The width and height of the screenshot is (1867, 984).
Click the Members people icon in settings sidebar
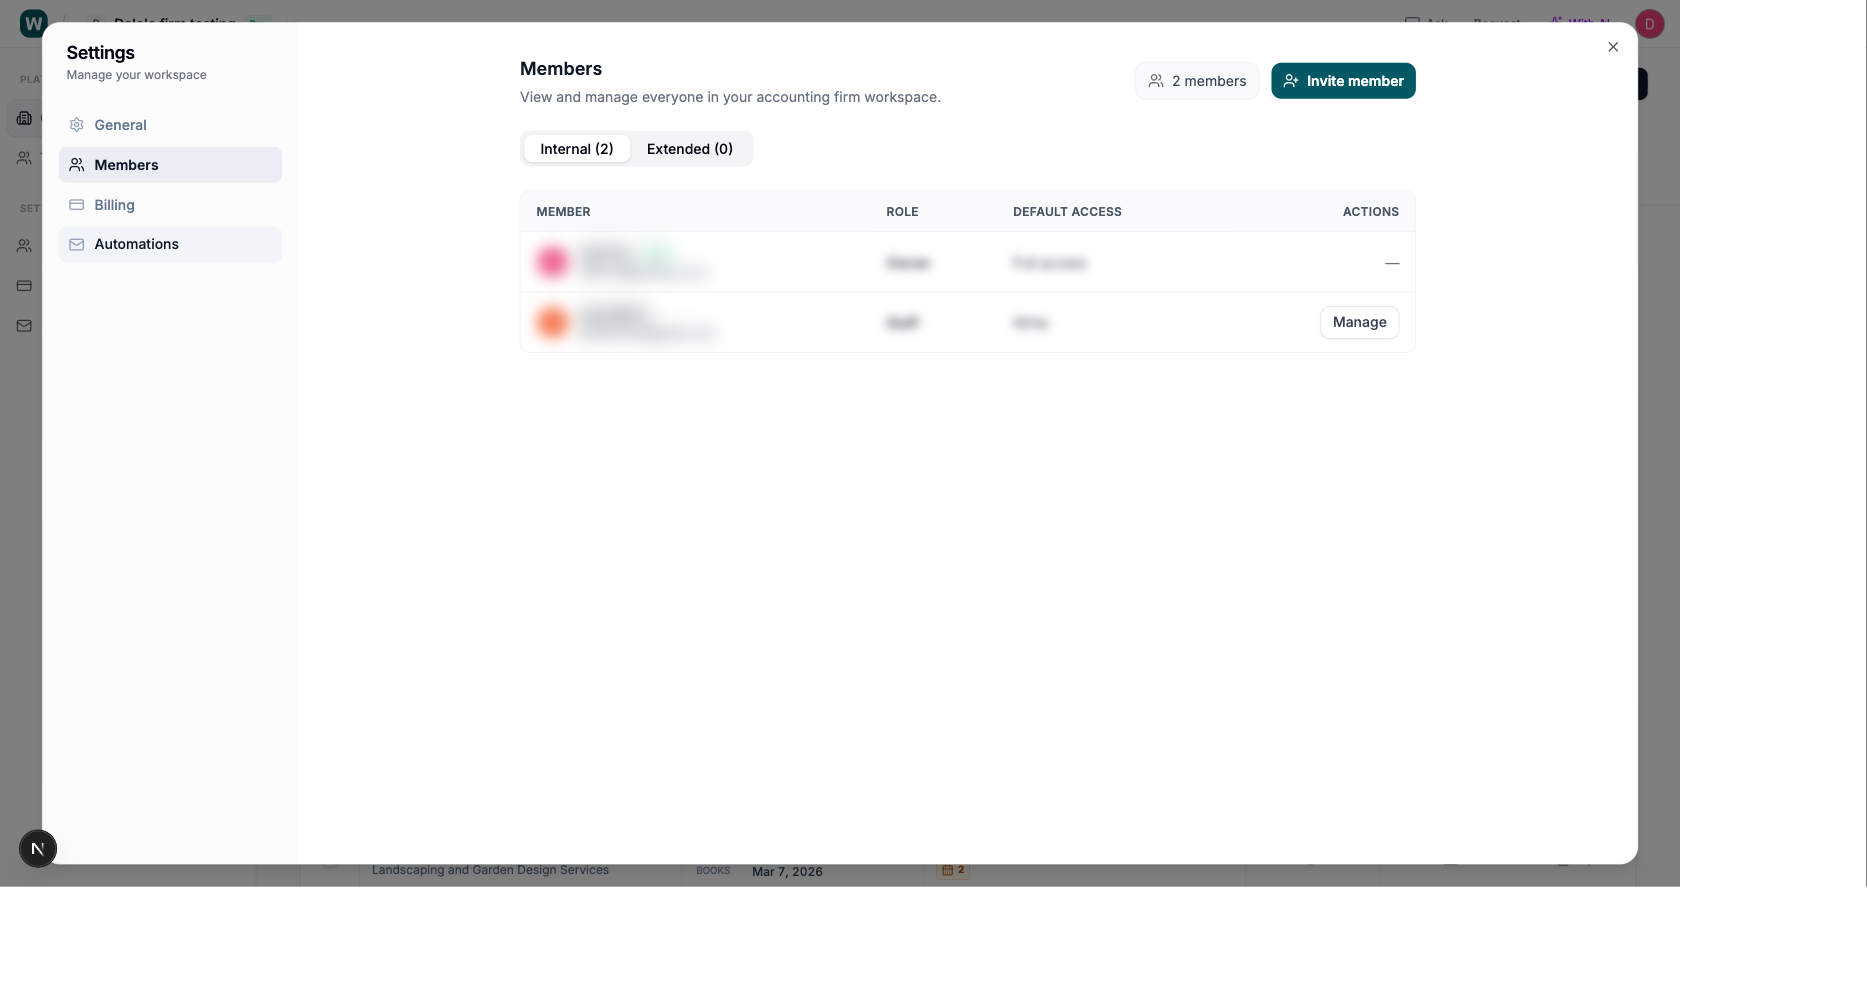[77, 165]
